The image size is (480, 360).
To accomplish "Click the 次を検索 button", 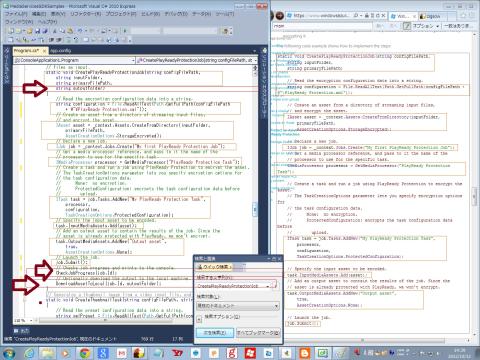I will tap(215, 333).
